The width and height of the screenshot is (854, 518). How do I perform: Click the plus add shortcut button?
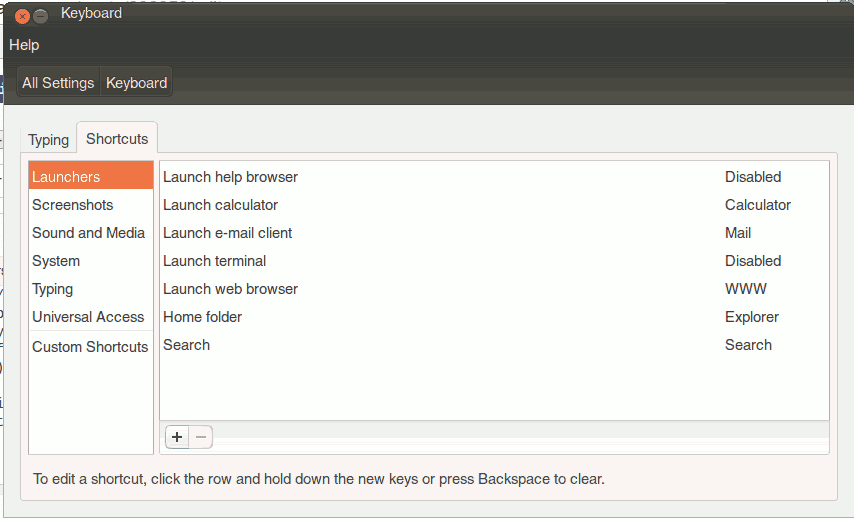pyautogui.click(x=177, y=437)
